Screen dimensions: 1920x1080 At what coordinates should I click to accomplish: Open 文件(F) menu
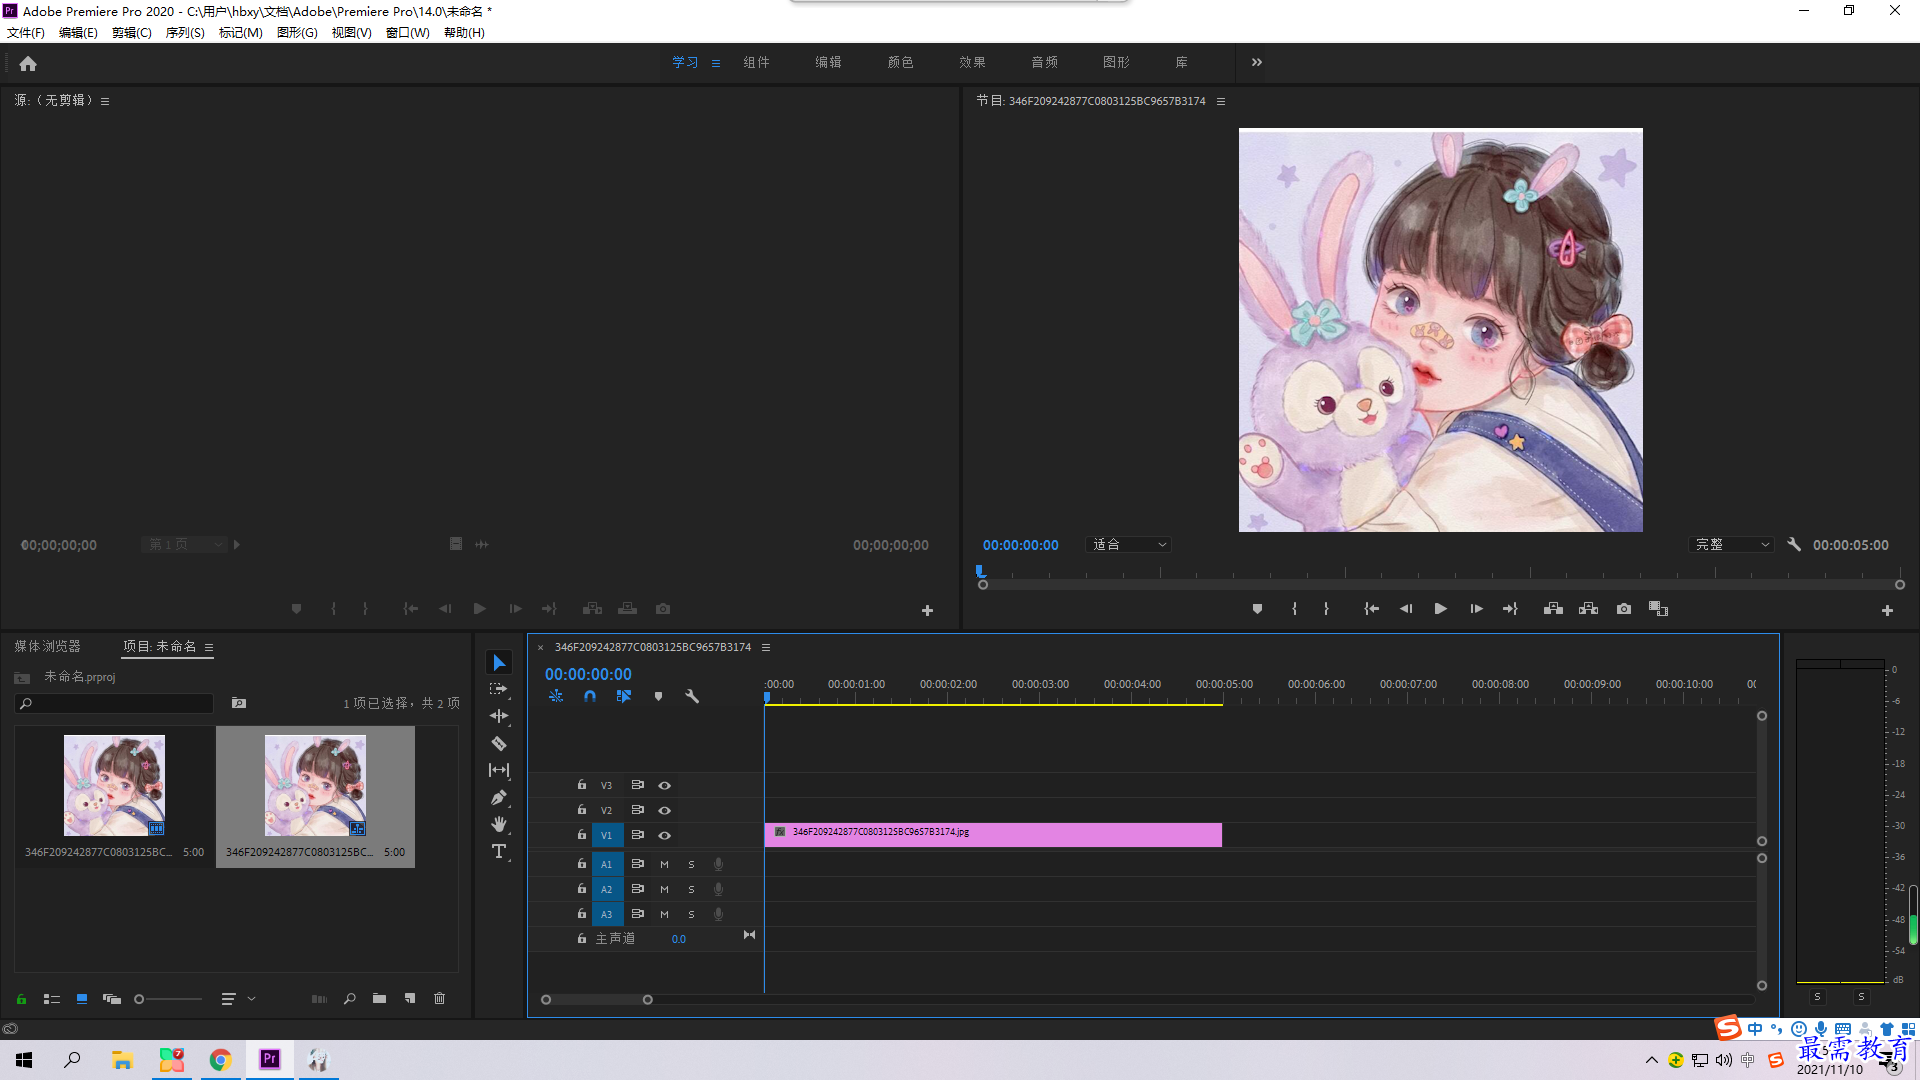26,32
